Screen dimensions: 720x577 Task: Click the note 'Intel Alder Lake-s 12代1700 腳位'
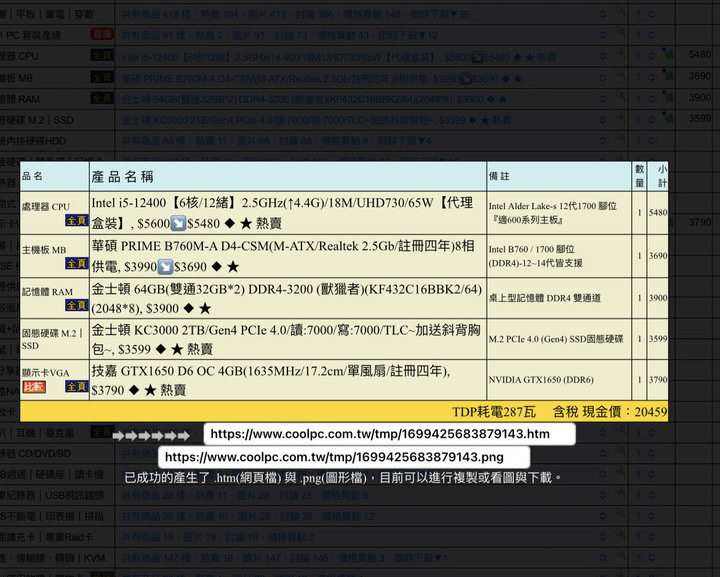[x=552, y=206]
